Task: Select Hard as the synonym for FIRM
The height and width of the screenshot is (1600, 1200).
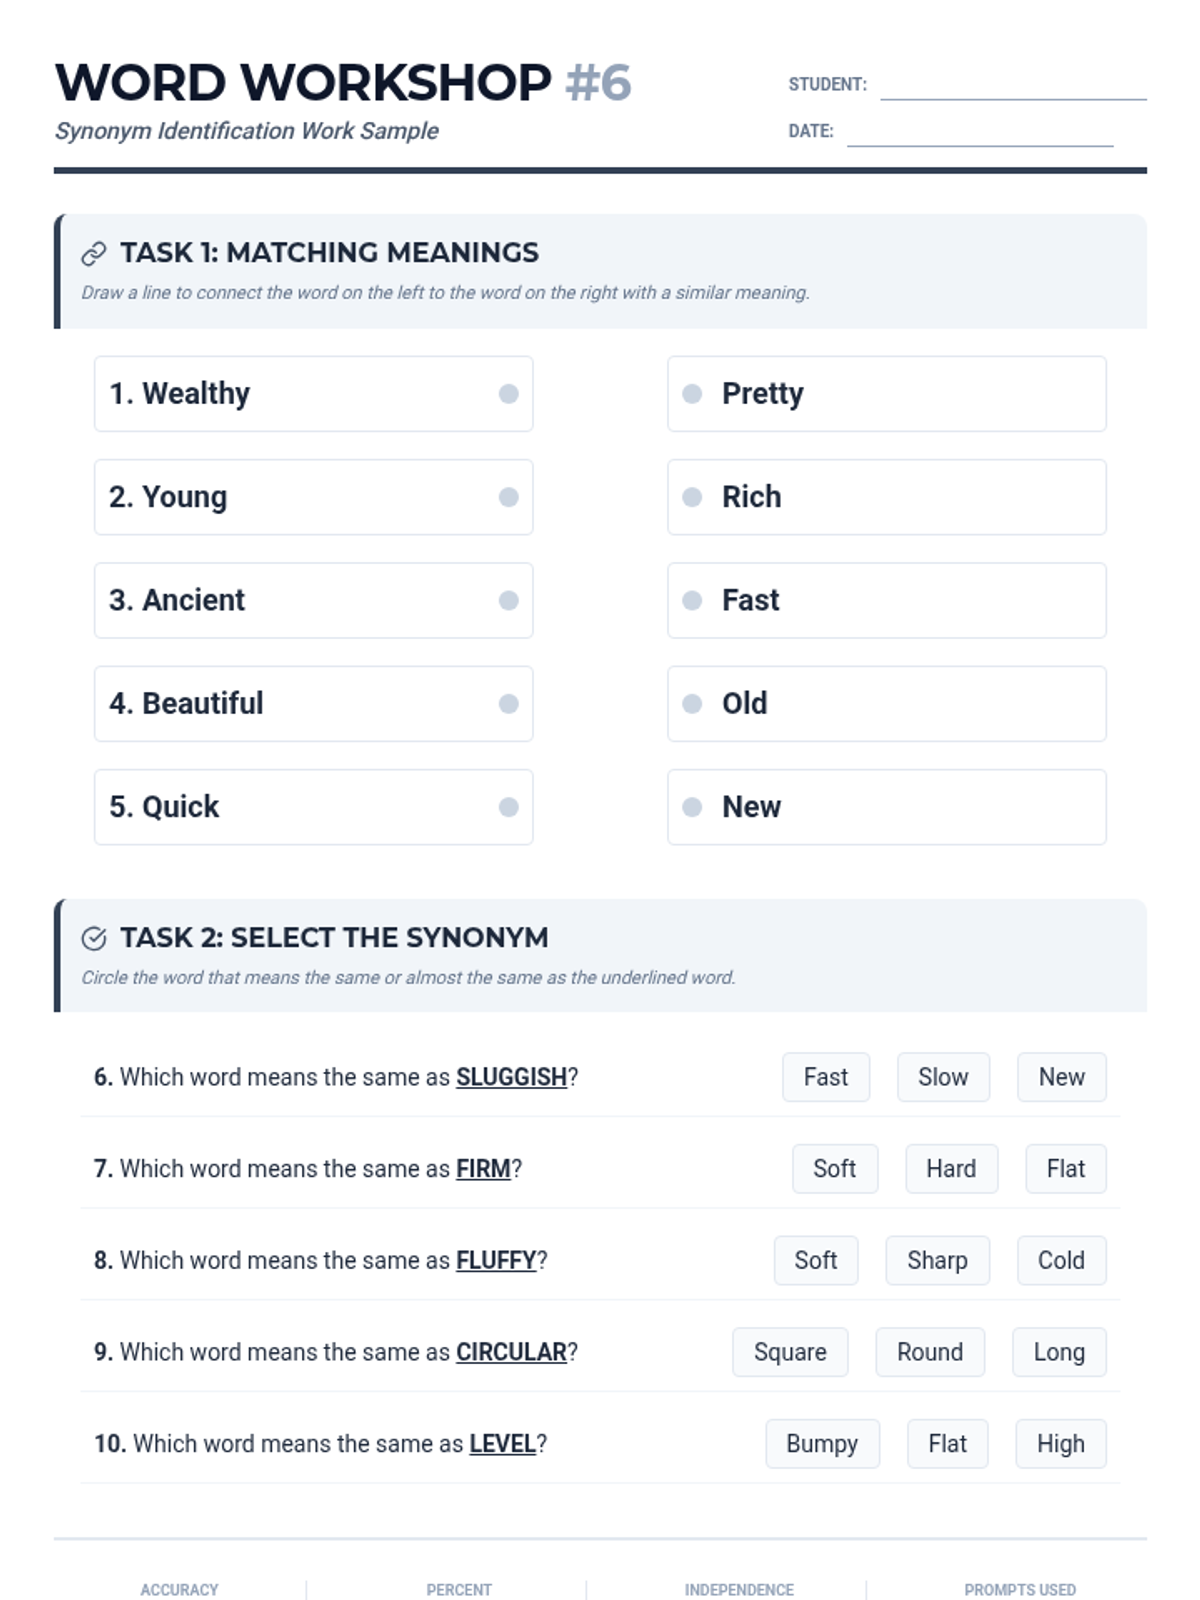Action: [x=951, y=1169]
